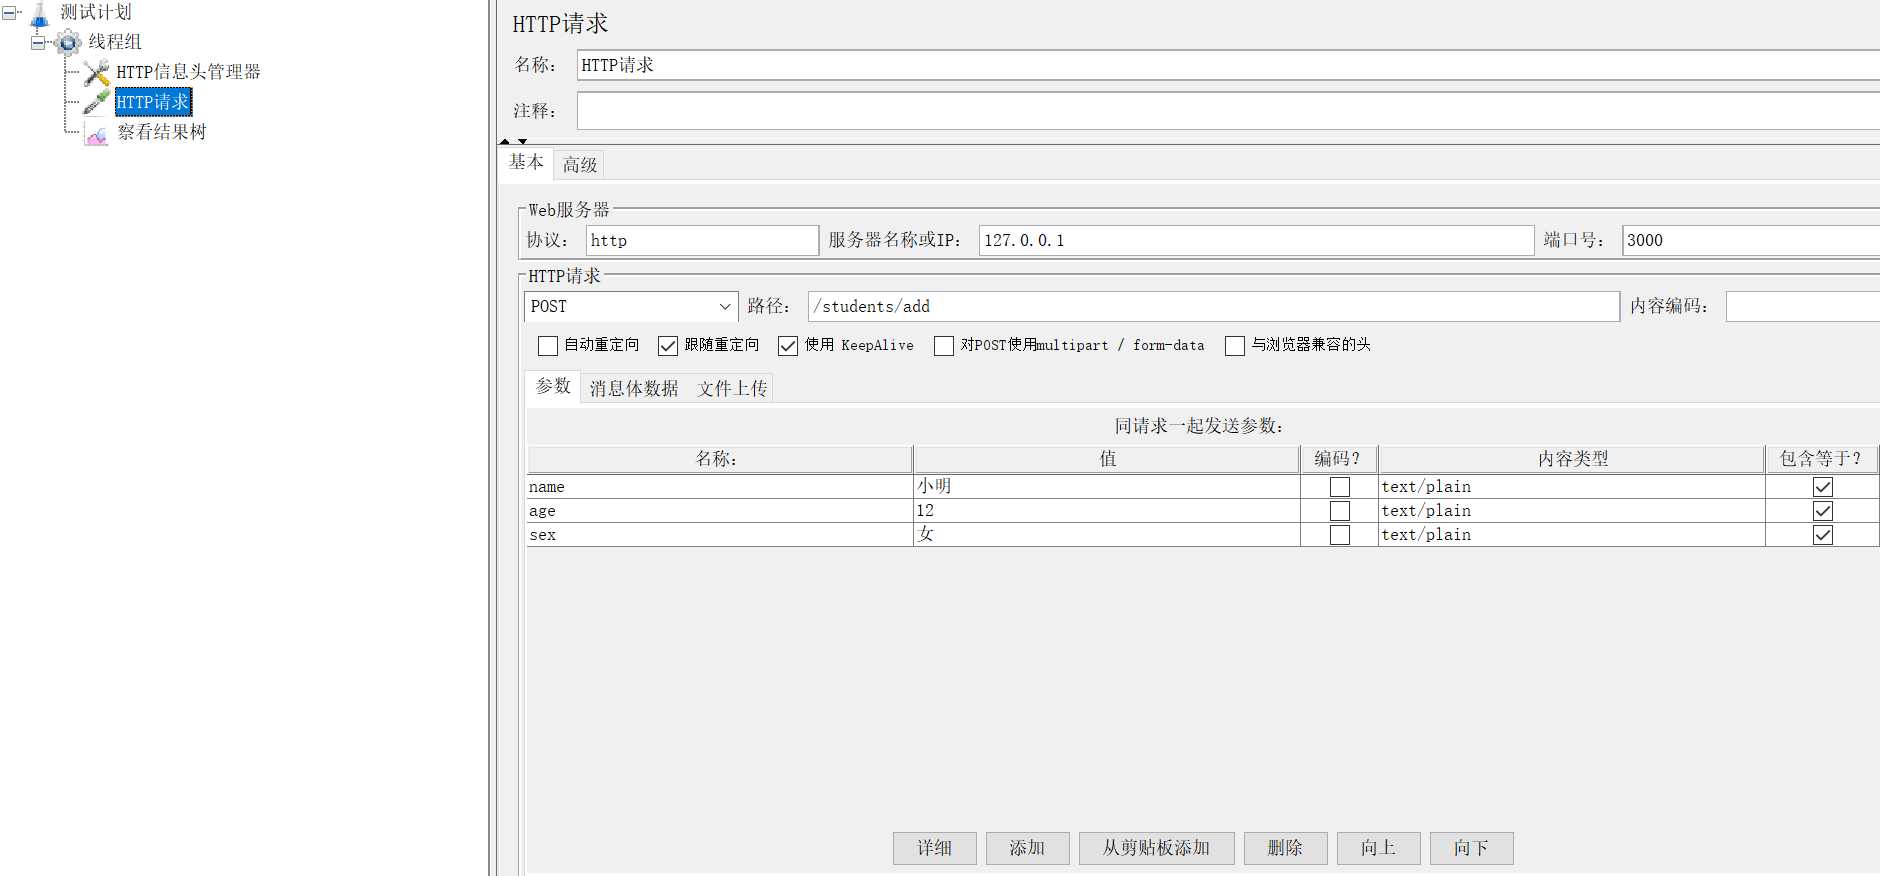Select 察看结果树 in the tree
Image resolution: width=1880 pixels, height=876 pixels.
pyautogui.click(x=161, y=132)
